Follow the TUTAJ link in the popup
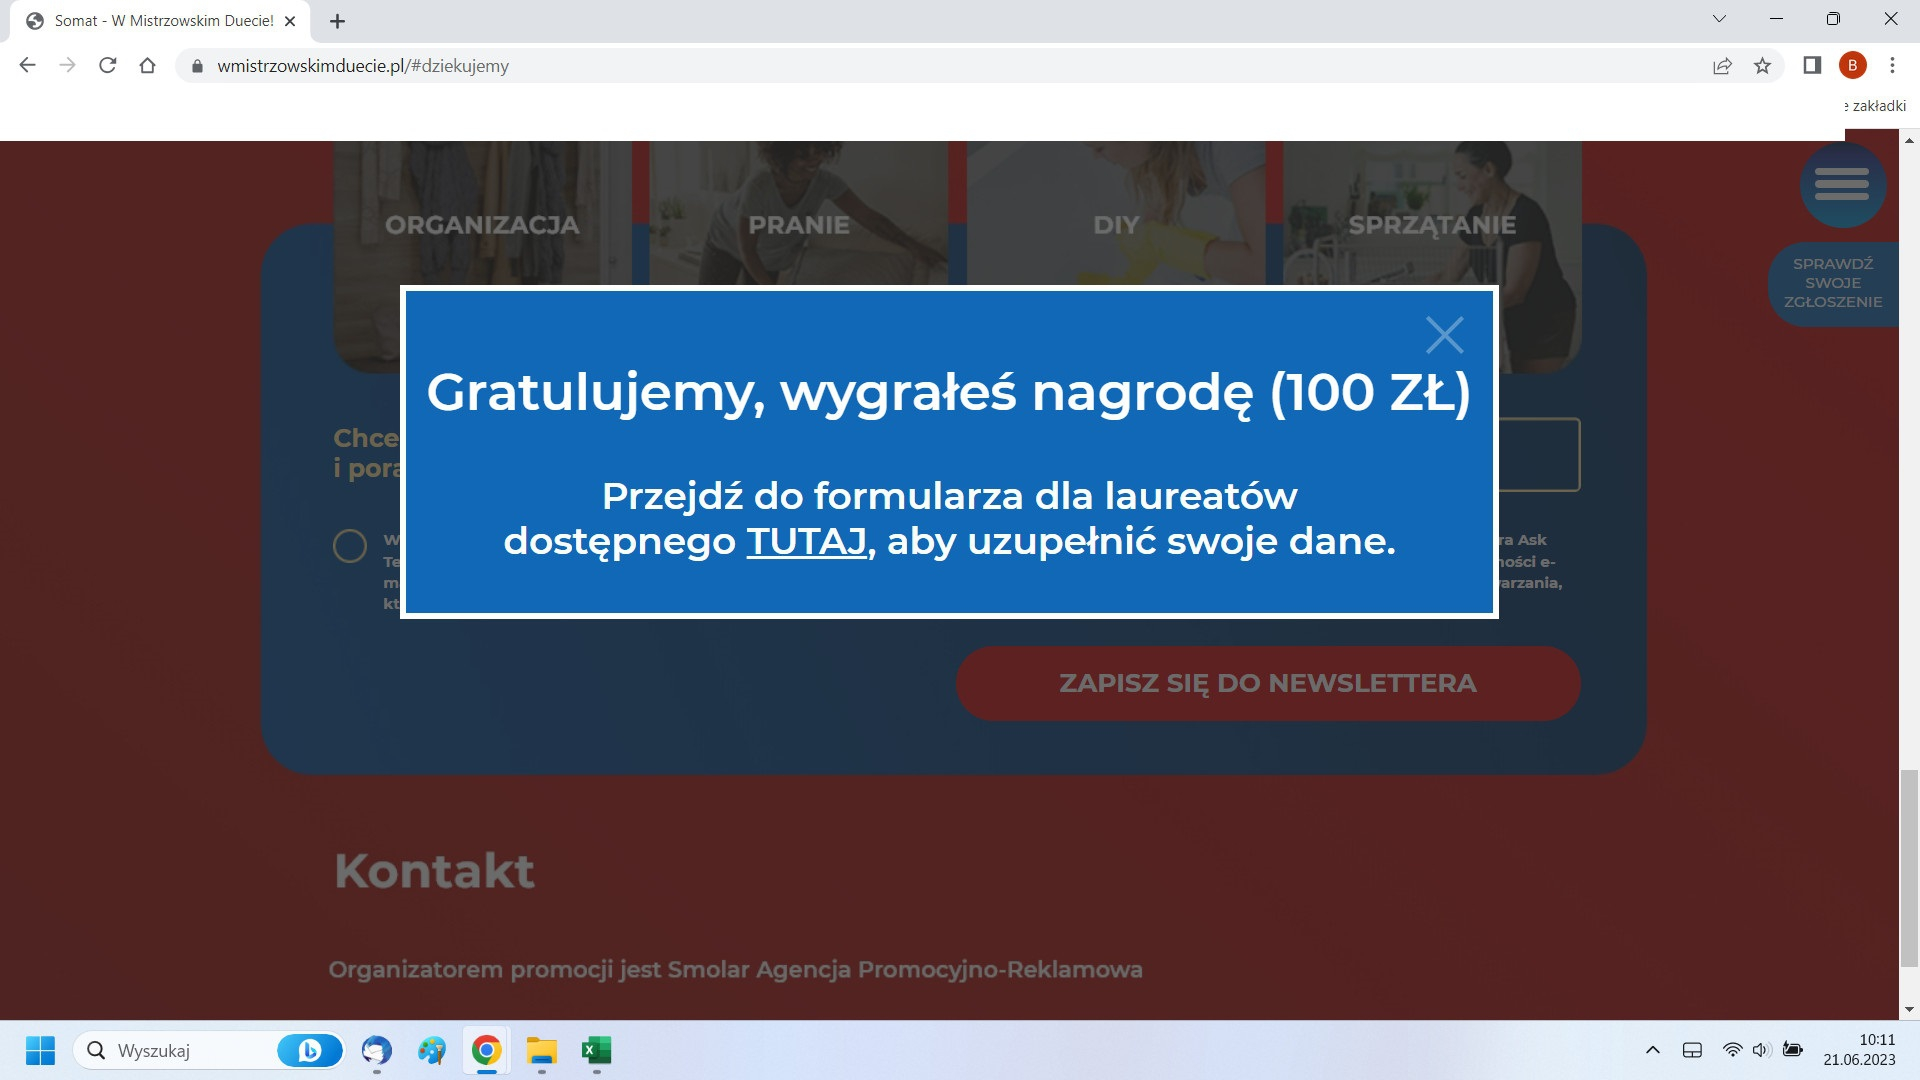The width and height of the screenshot is (1920, 1080). (x=806, y=541)
